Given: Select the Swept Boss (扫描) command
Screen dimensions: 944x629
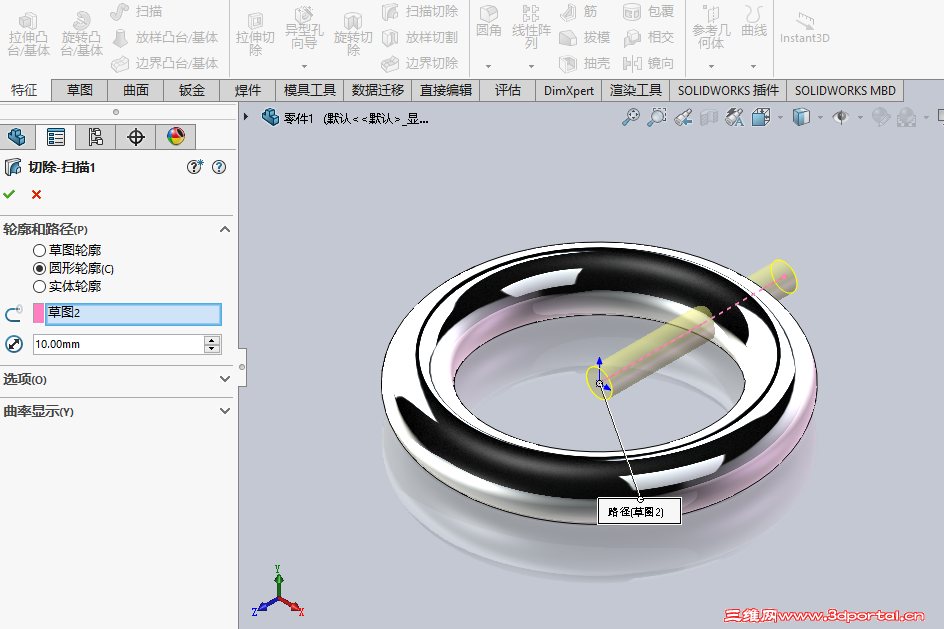Looking at the screenshot, I should [x=137, y=11].
